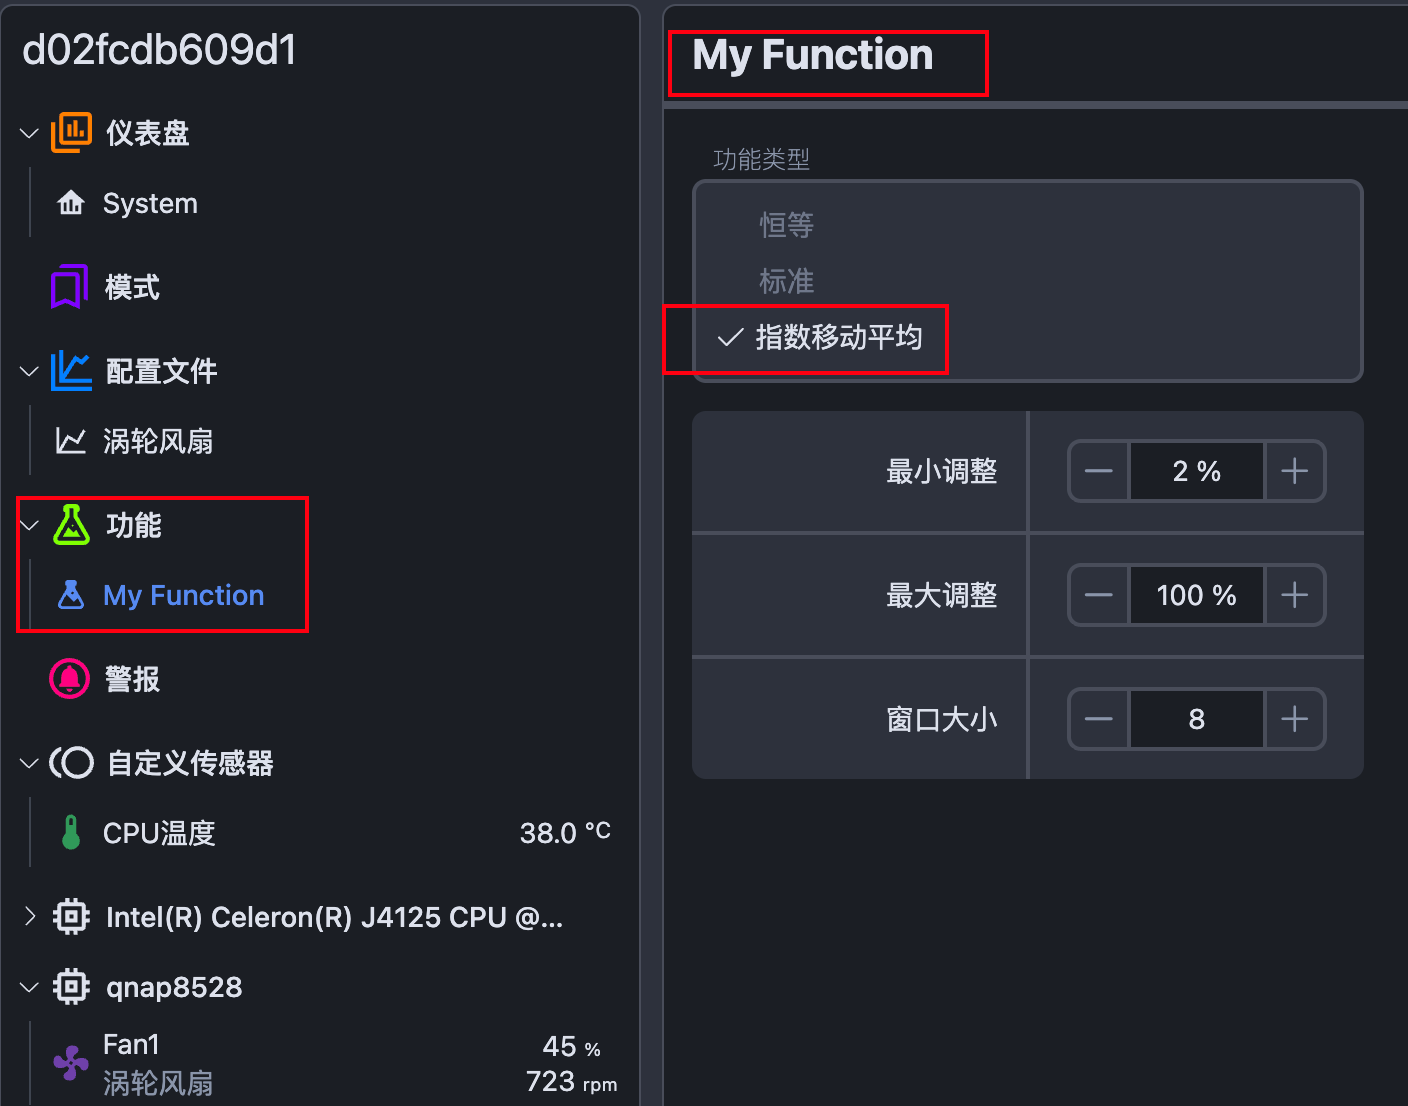Image resolution: width=1408 pixels, height=1106 pixels.
Task: Click the purple Fan1 fan icon
Action: [71, 1063]
